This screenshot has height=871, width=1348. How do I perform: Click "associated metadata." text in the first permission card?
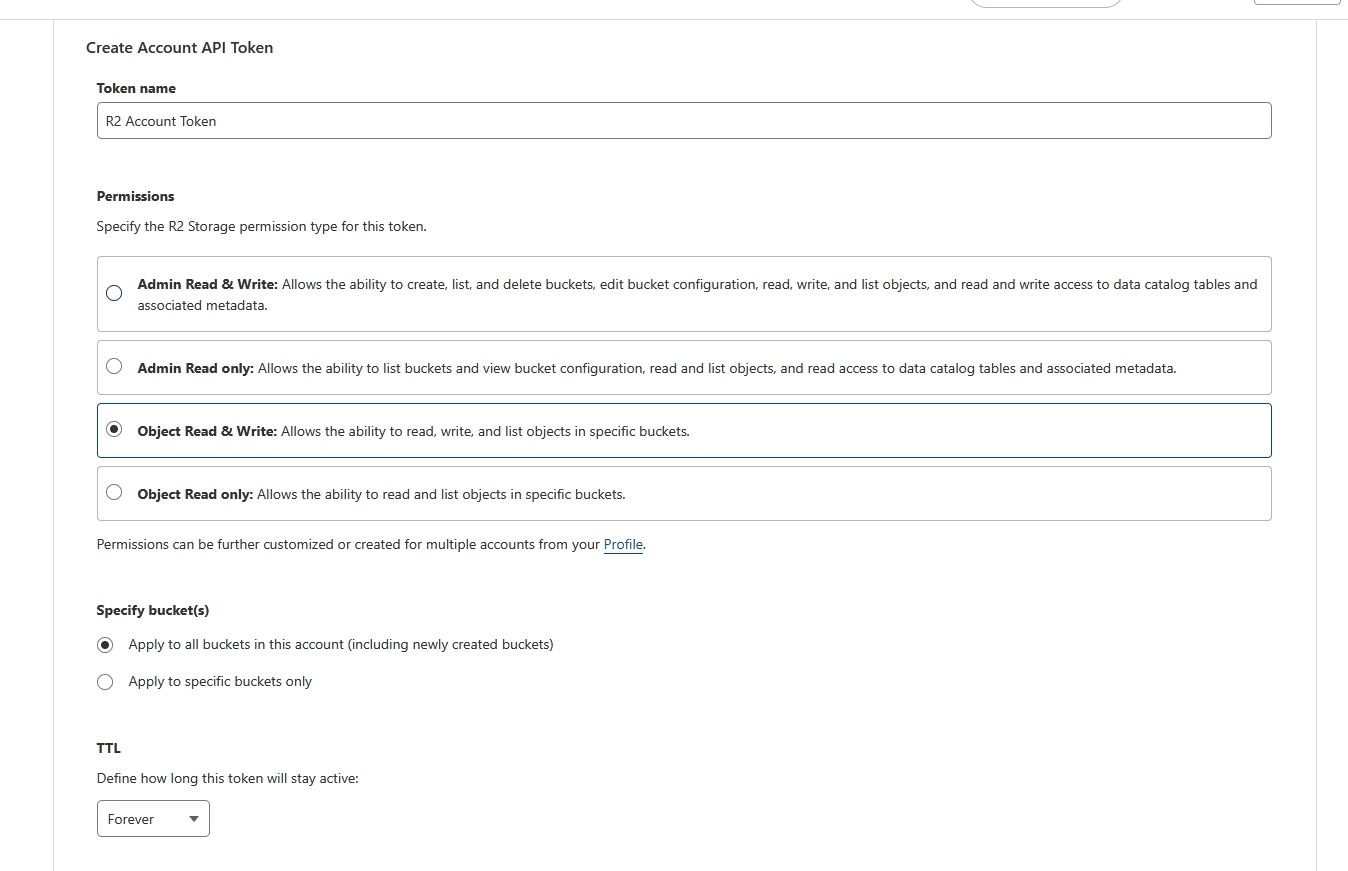point(202,306)
